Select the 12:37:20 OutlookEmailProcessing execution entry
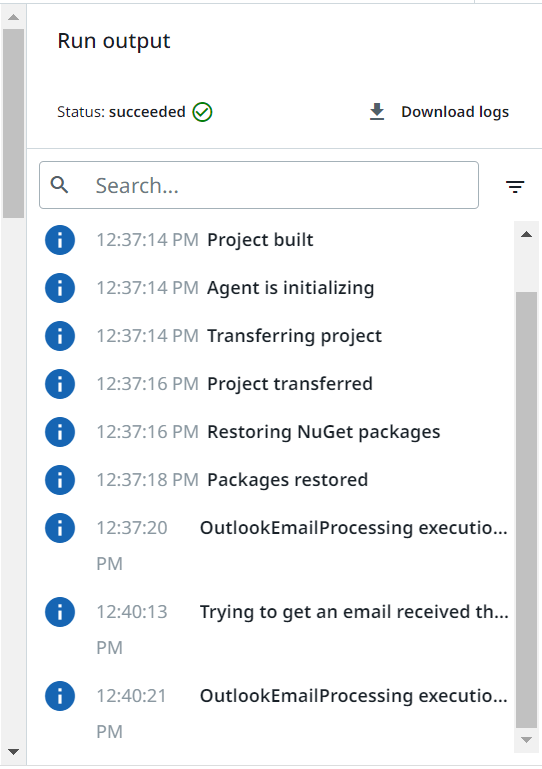This screenshot has height=769, width=542. (277, 545)
